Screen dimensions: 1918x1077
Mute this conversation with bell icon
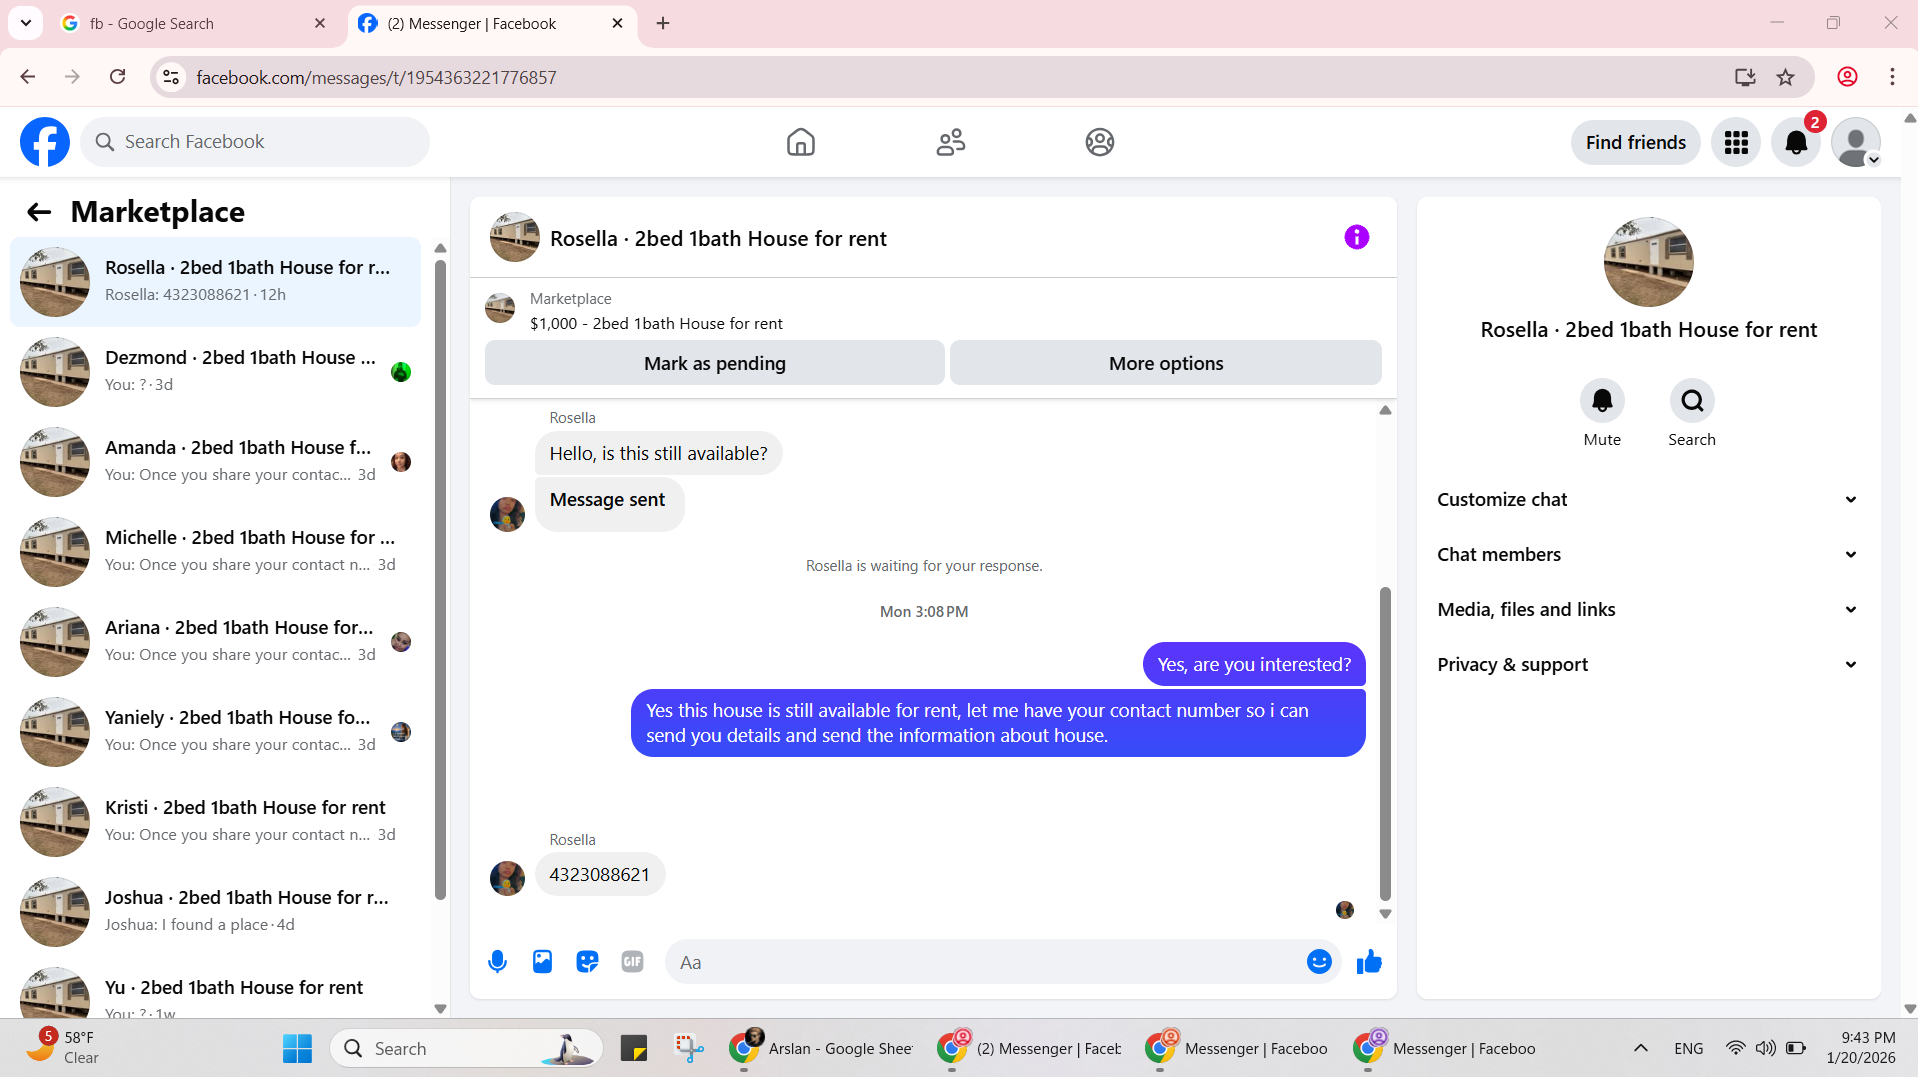click(1602, 401)
